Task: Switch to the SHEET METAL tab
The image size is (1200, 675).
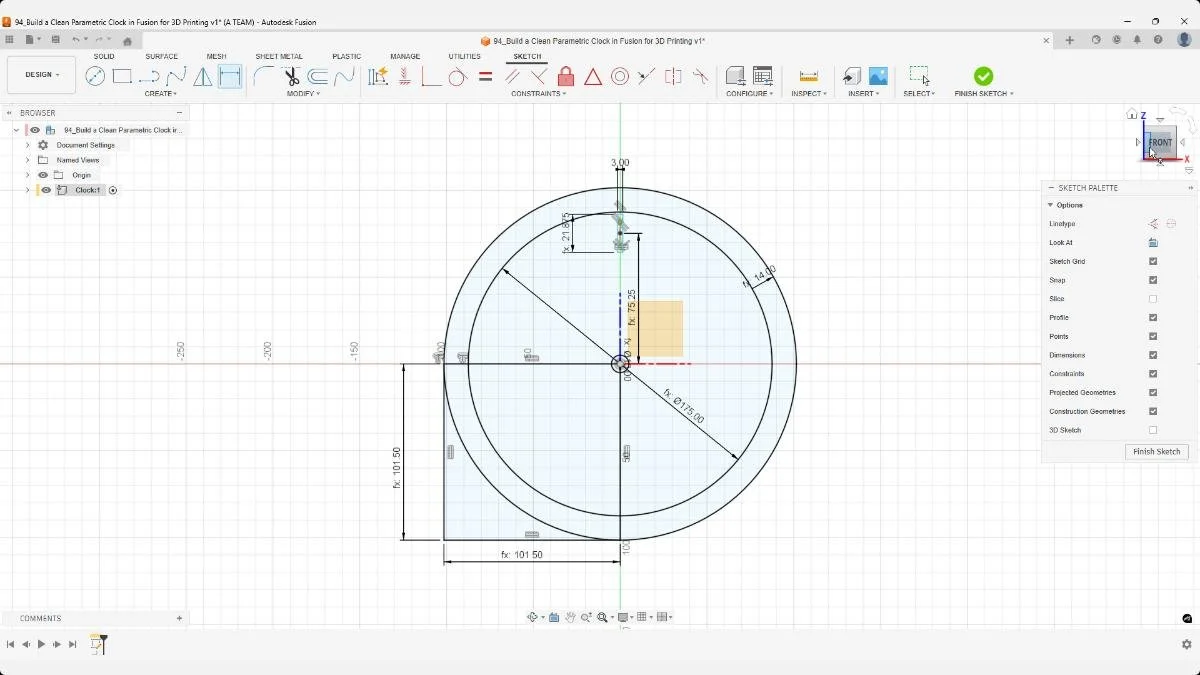Action: pyautogui.click(x=278, y=56)
